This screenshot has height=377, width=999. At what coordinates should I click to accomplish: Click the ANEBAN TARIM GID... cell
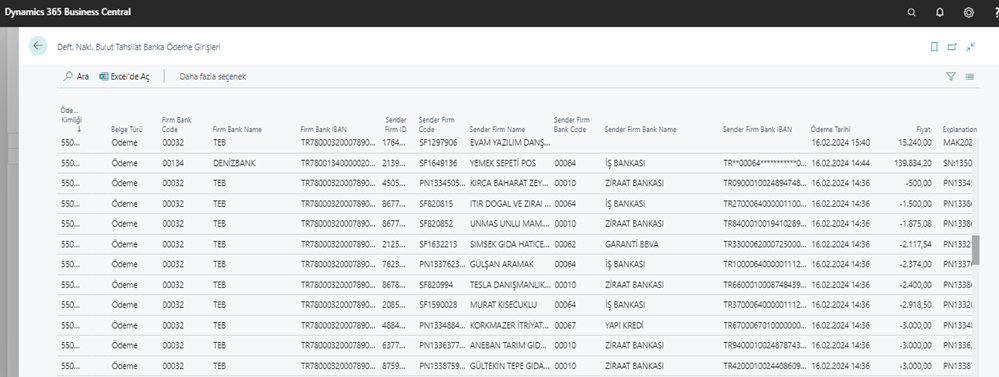pos(508,346)
